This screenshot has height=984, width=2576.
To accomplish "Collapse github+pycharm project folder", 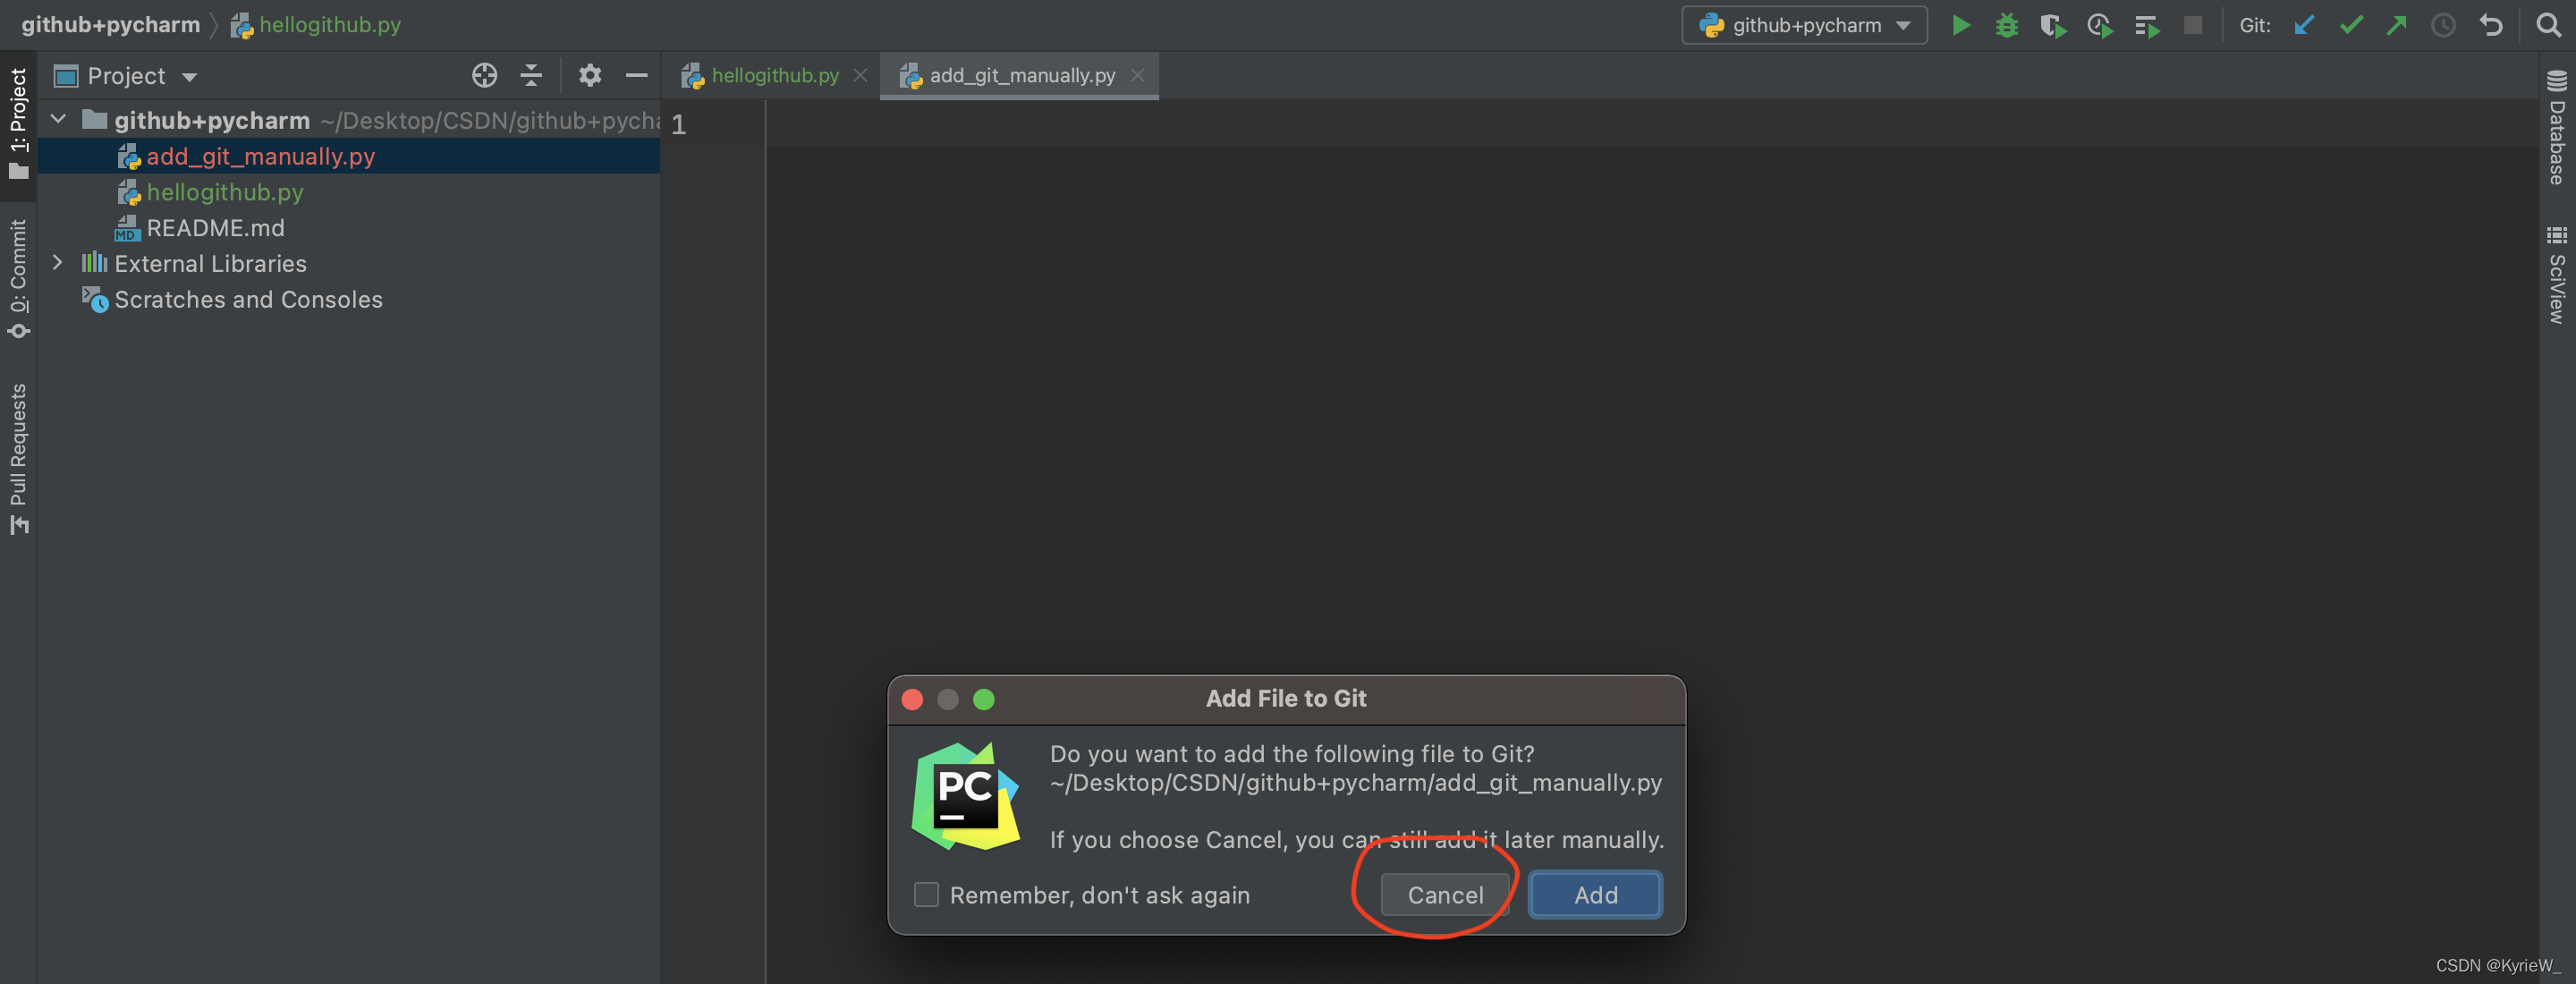I will (58, 120).
